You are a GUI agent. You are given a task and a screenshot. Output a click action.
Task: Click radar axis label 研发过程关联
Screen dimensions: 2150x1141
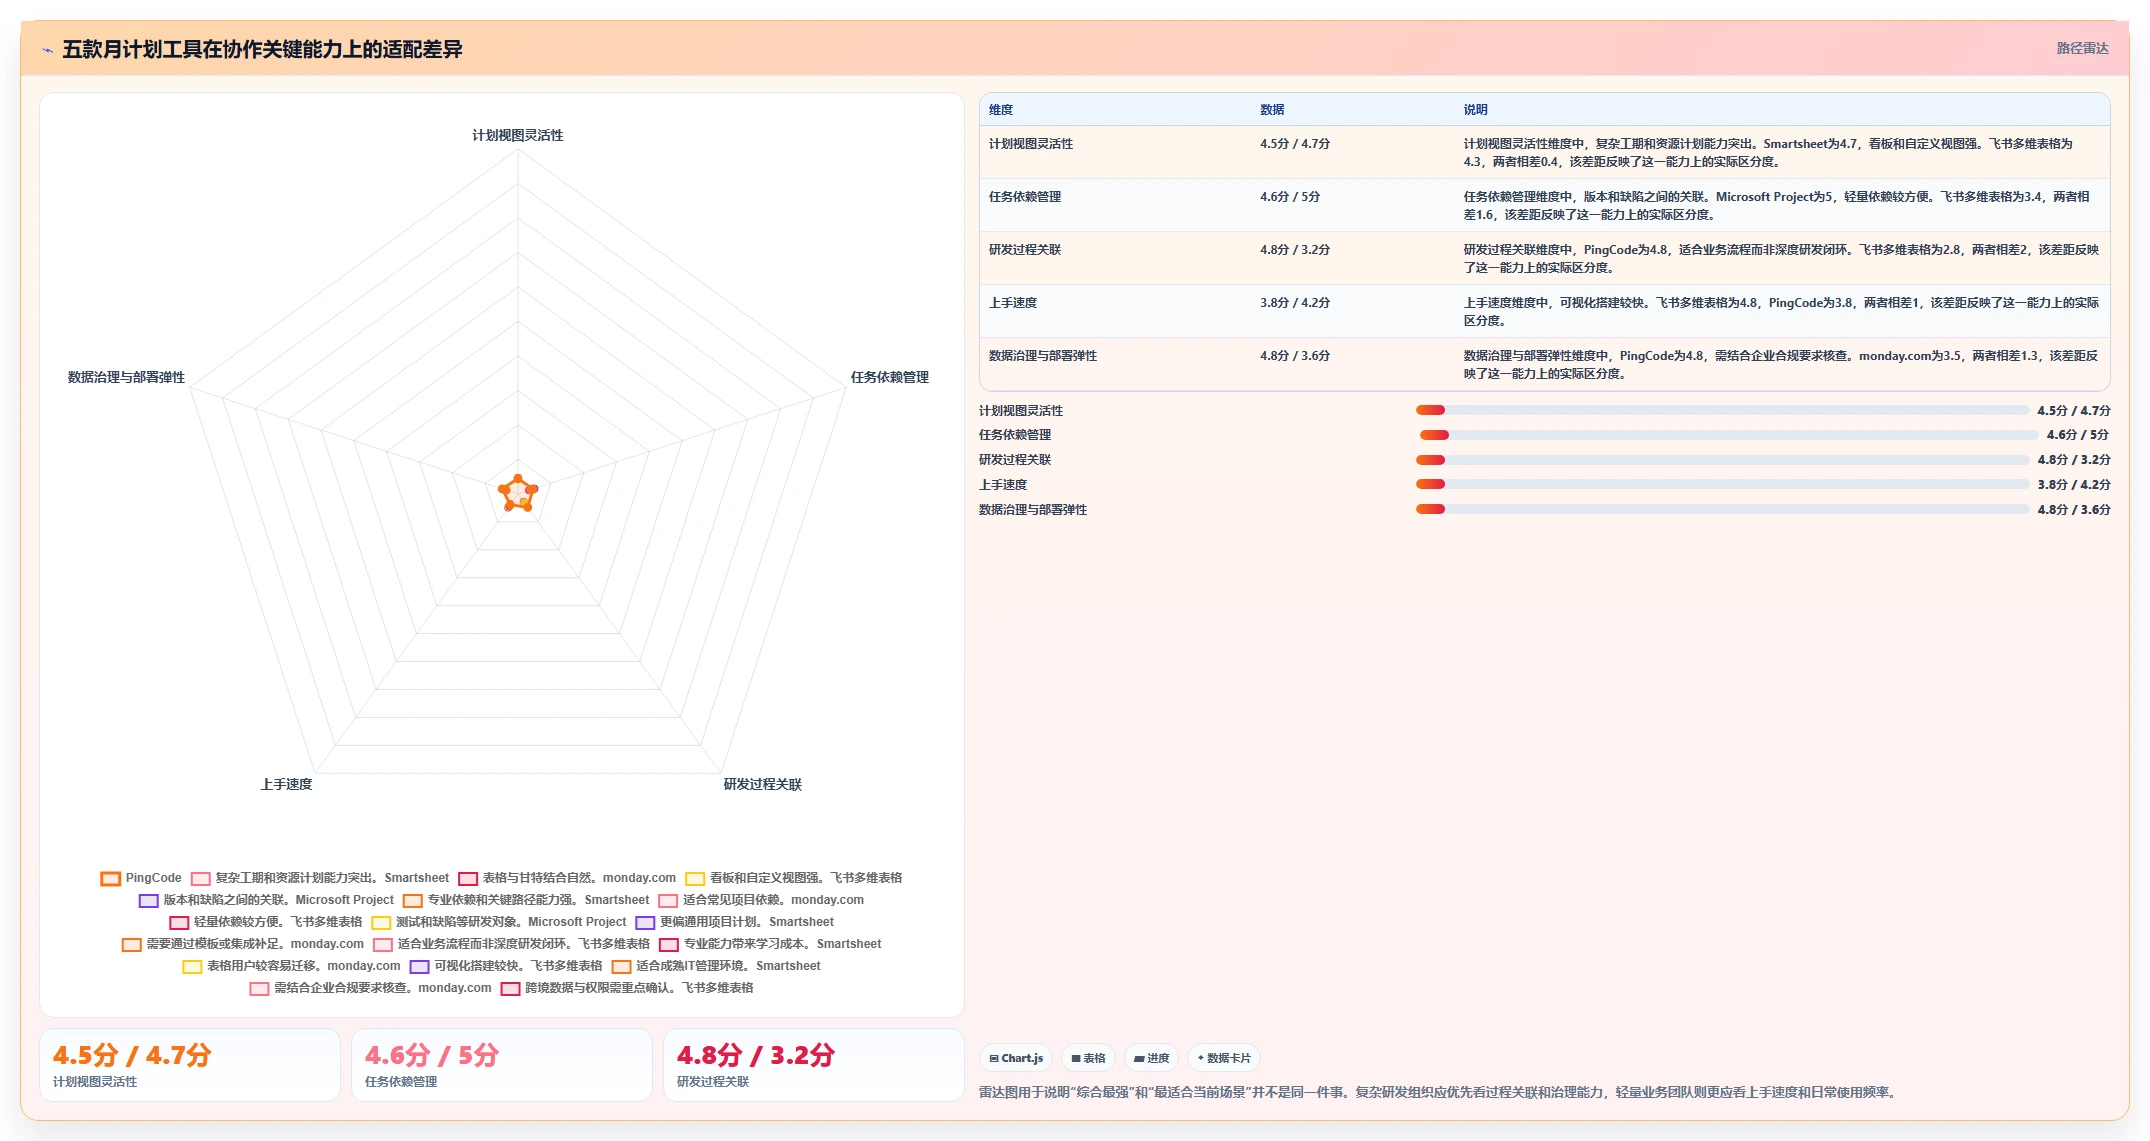point(763,784)
